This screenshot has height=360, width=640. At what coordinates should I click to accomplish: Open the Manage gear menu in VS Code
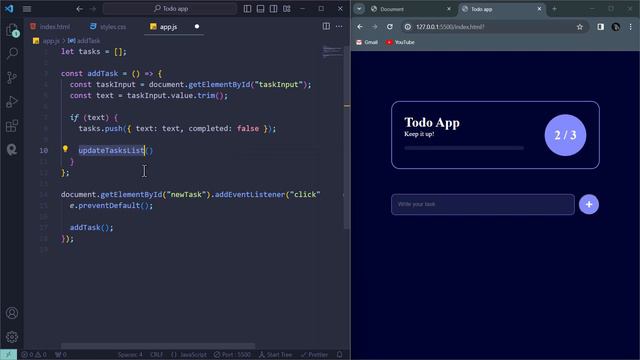click(12, 337)
